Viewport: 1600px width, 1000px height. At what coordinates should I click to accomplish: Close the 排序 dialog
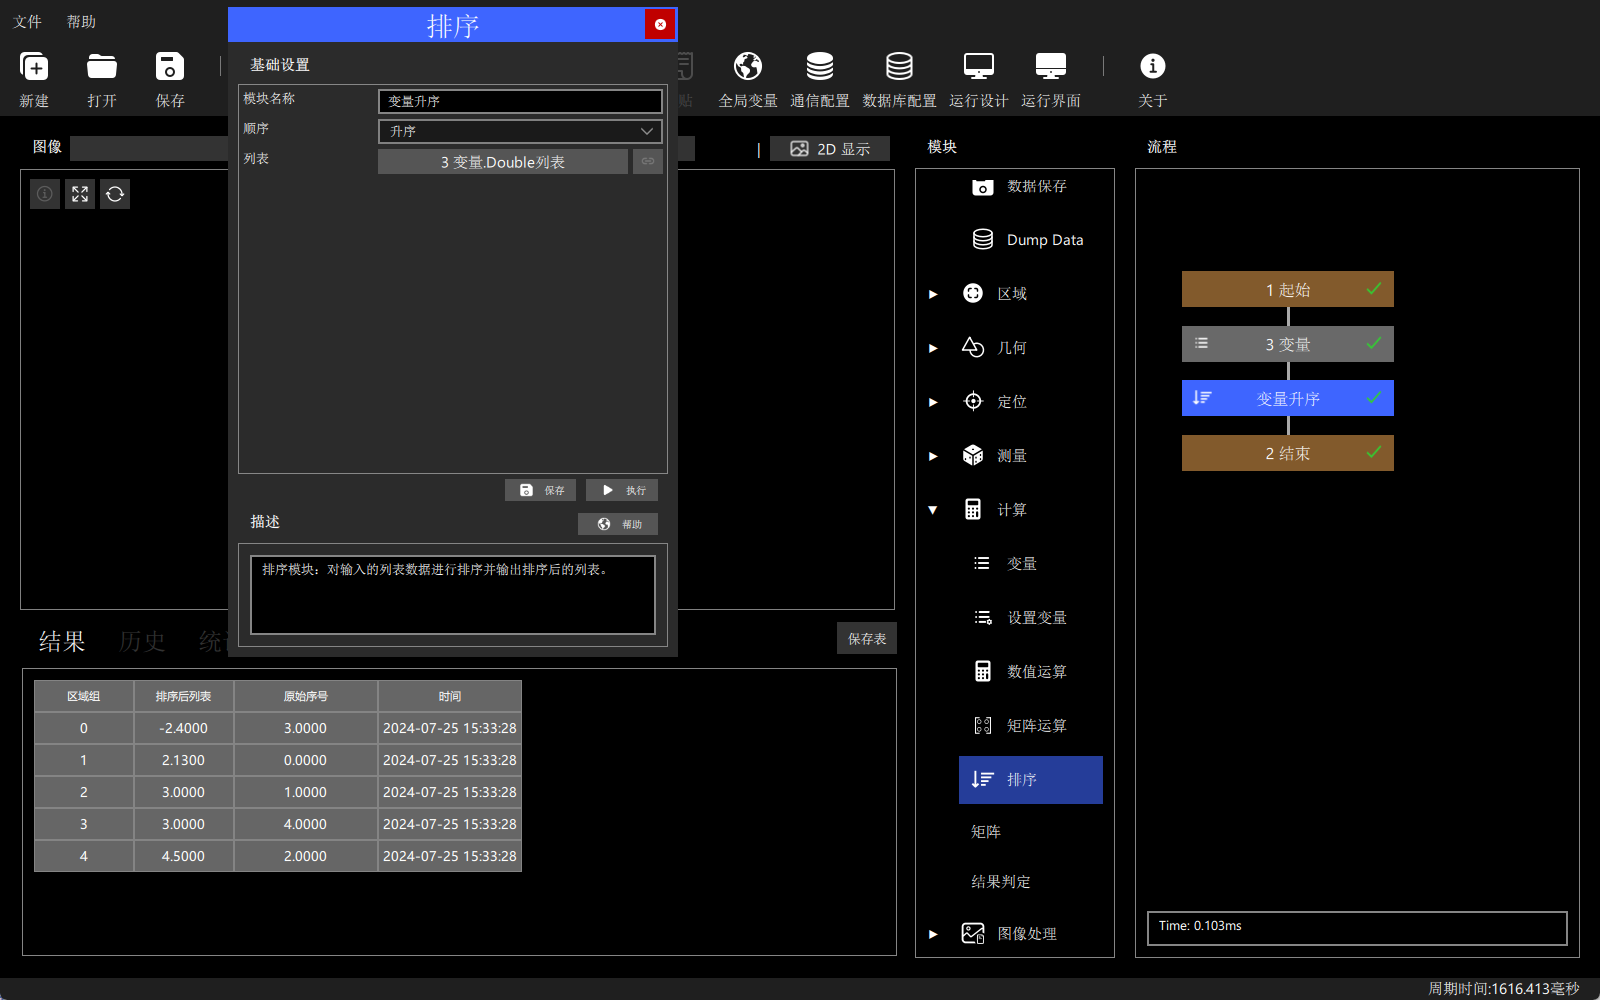pos(660,24)
